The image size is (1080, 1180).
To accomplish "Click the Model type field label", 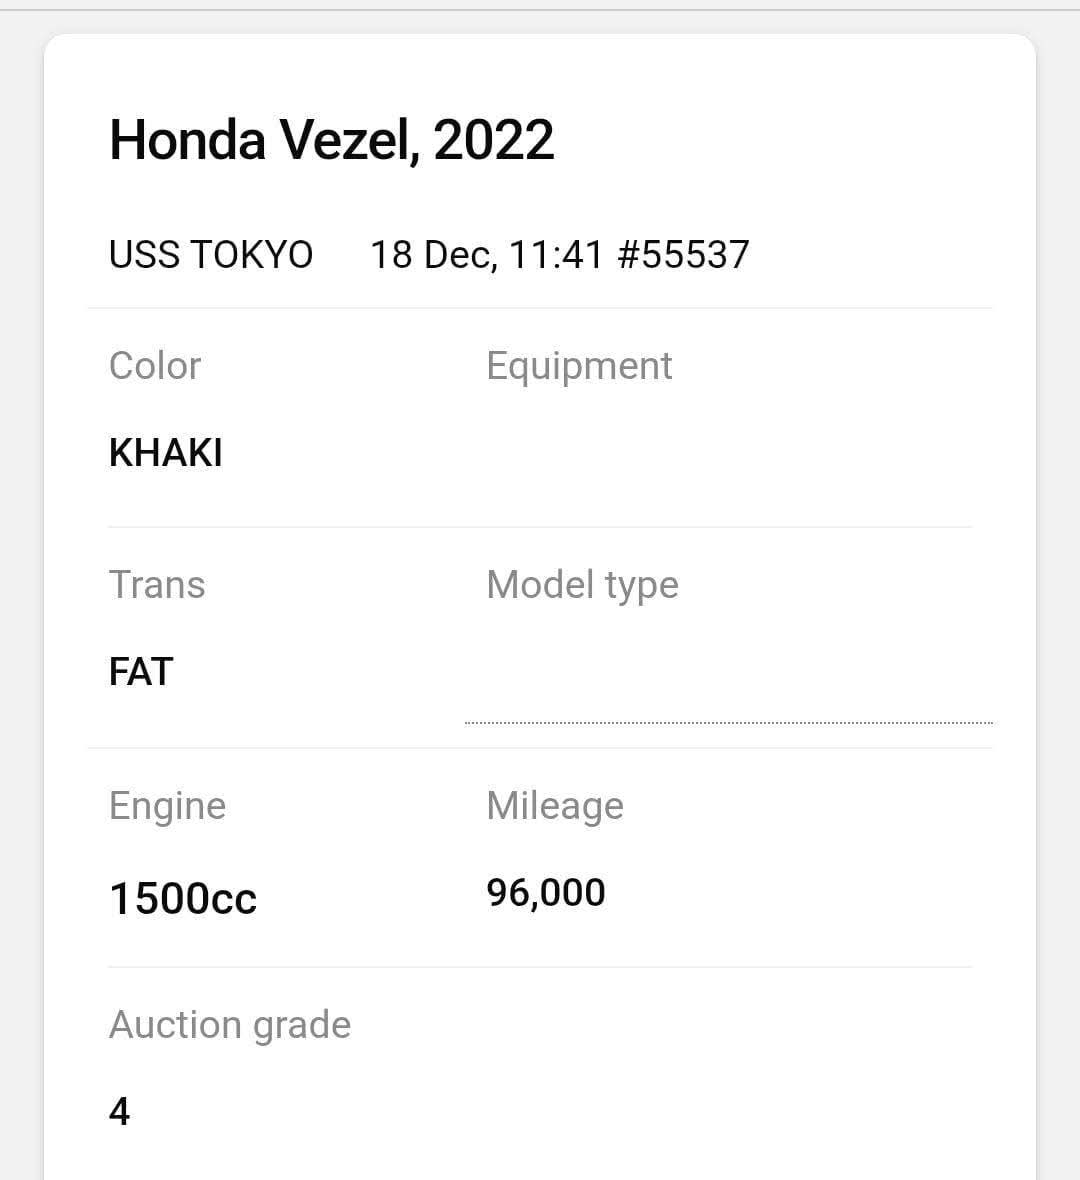I will pos(582,585).
